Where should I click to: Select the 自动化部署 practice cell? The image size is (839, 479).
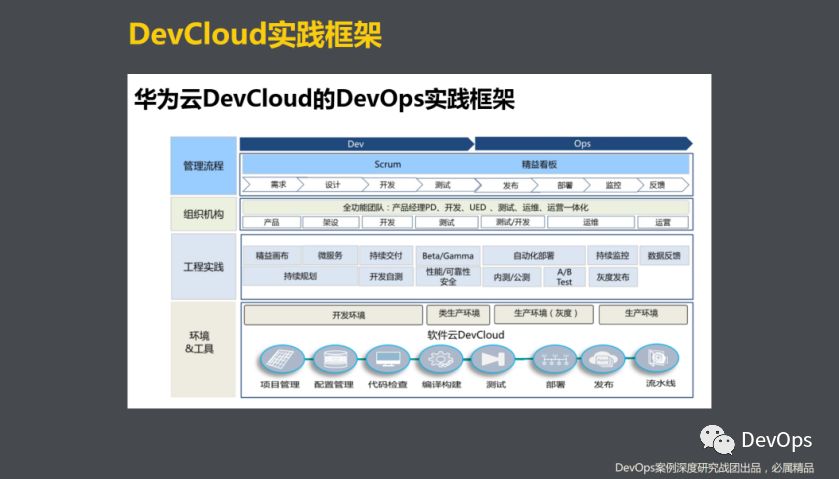point(533,255)
